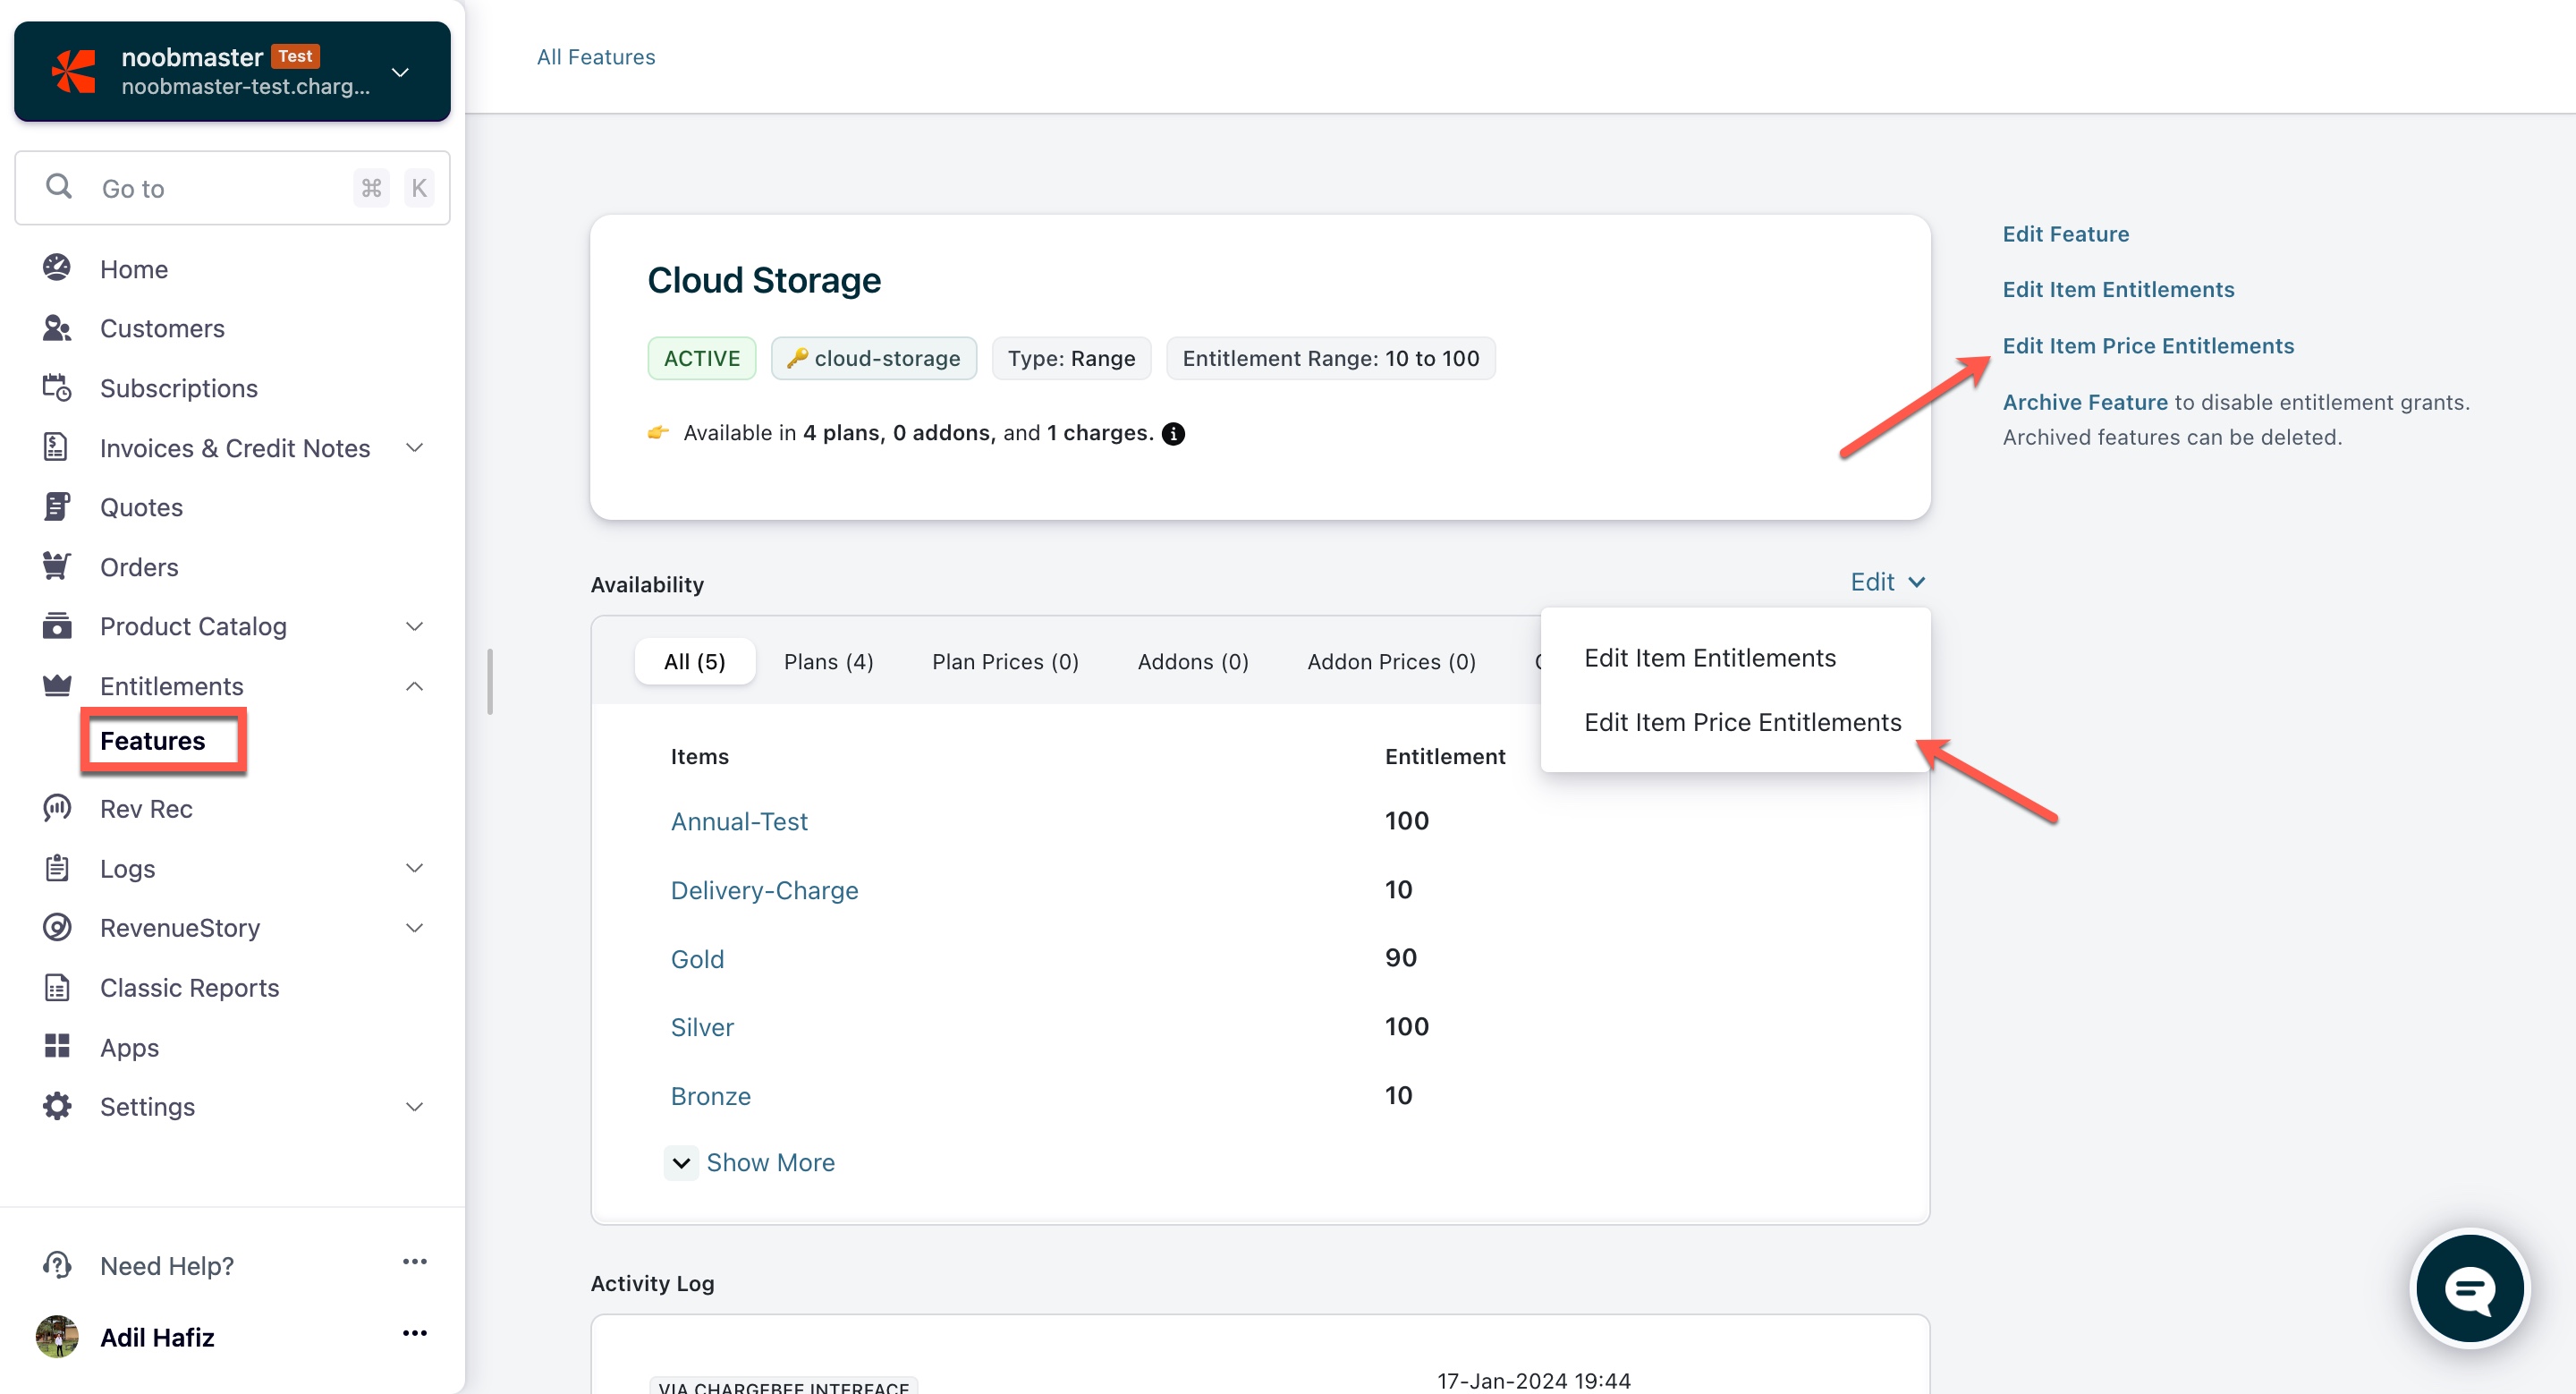Click info icon next to charges text
This screenshot has width=2576, height=1394.
pyautogui.click(x=1174, y=433)
